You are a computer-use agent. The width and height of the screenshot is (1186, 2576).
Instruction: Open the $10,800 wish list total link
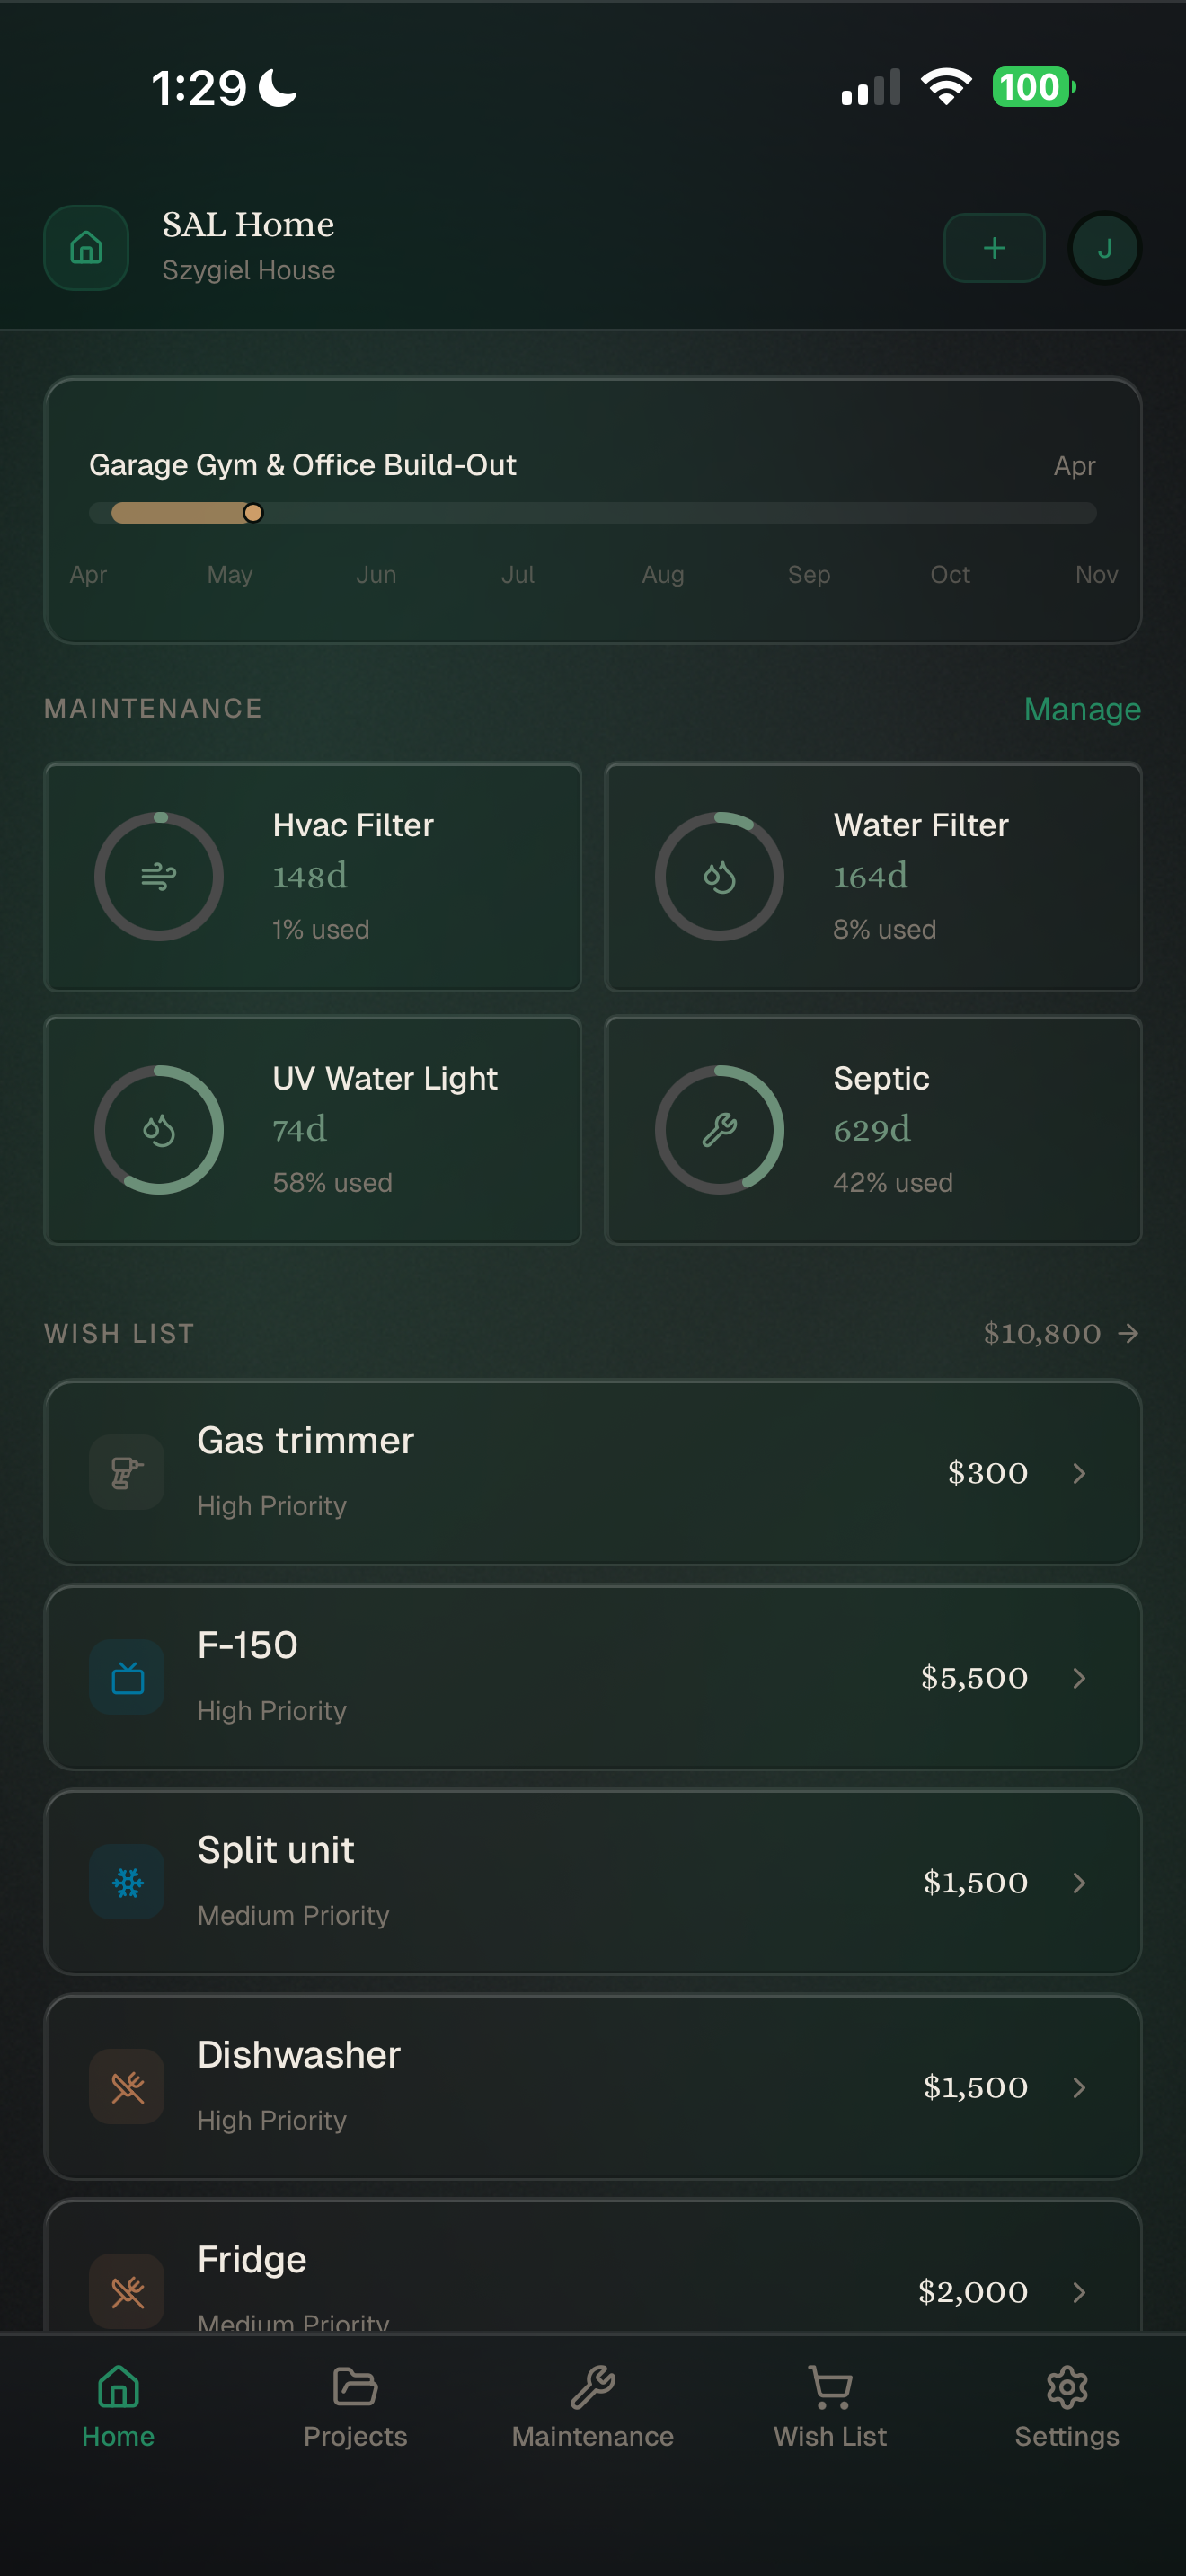tap(1060, 1333)
